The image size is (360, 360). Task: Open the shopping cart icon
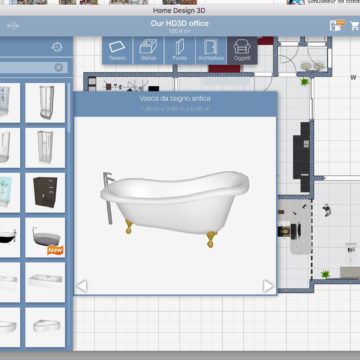tap(355, 26)
